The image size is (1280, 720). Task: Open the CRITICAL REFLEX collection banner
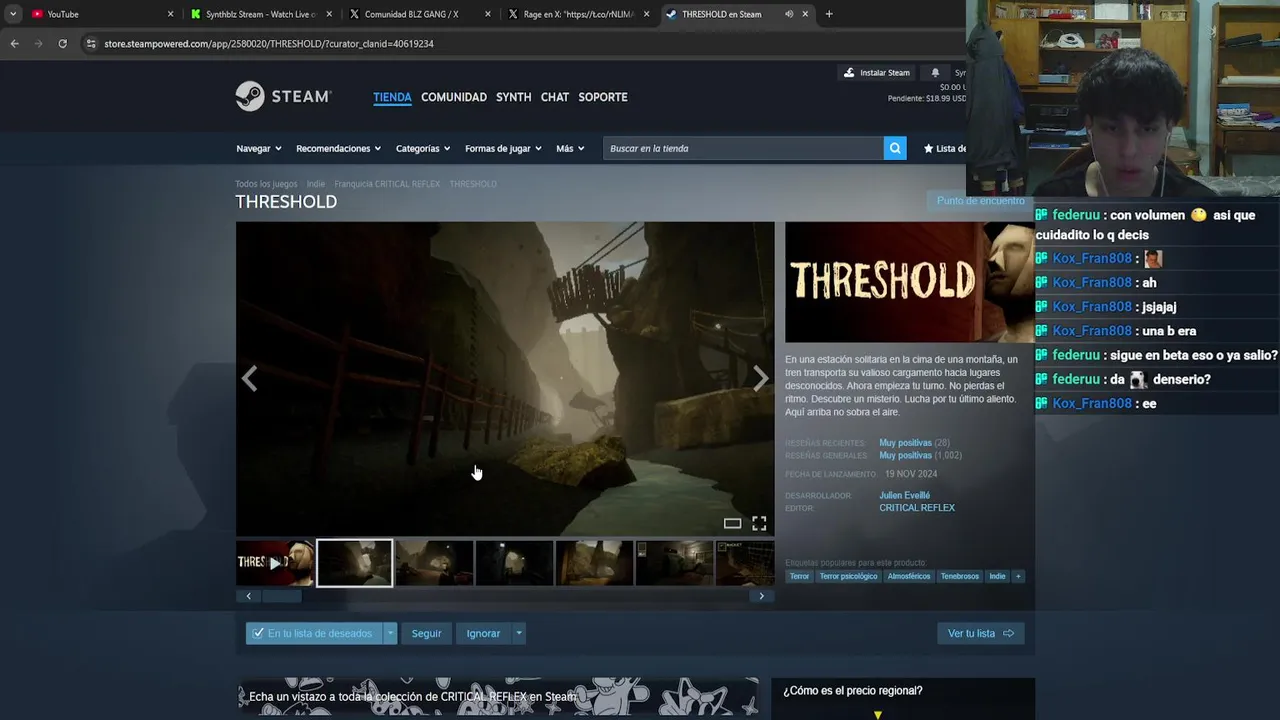point(498,697)
